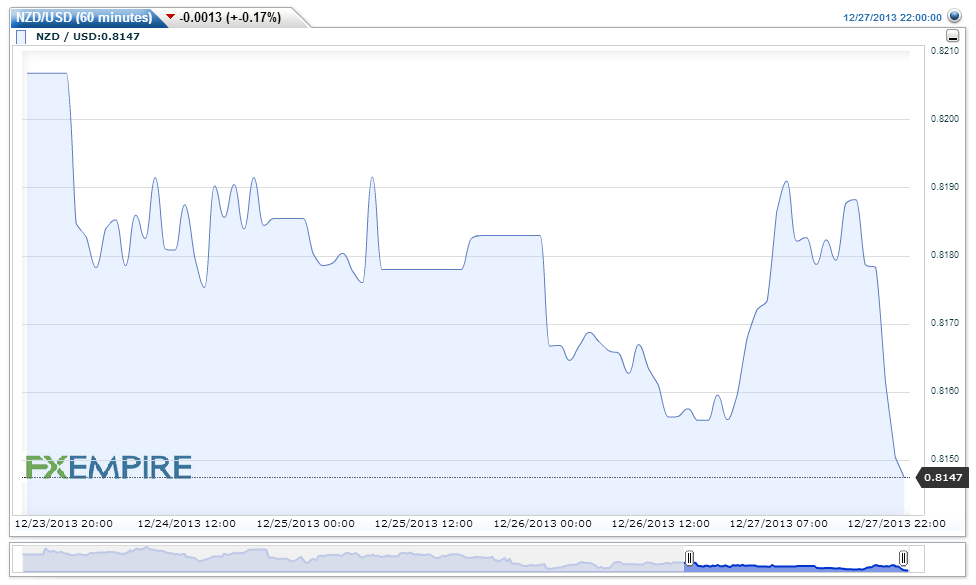Click the -0.0013 (+-0.17%) change value
The height and width of the screenshot is (585, 976).
click(230, 17)
